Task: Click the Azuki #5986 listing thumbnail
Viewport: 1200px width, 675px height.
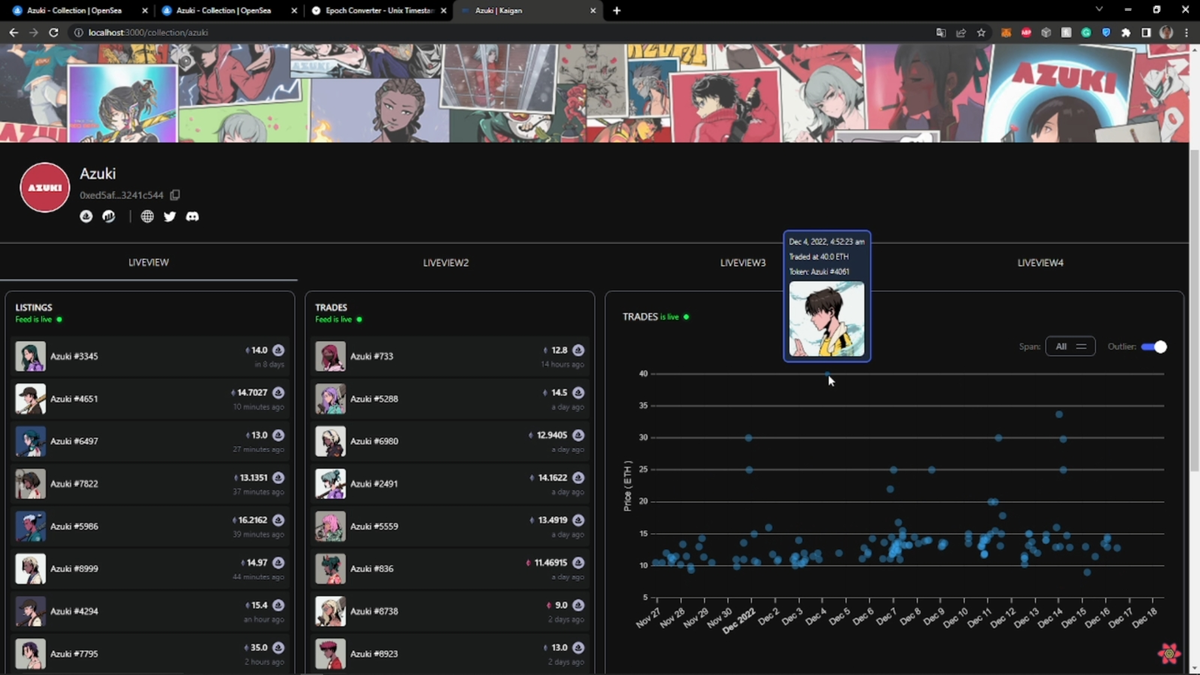Action: click(x=30, y=526)
